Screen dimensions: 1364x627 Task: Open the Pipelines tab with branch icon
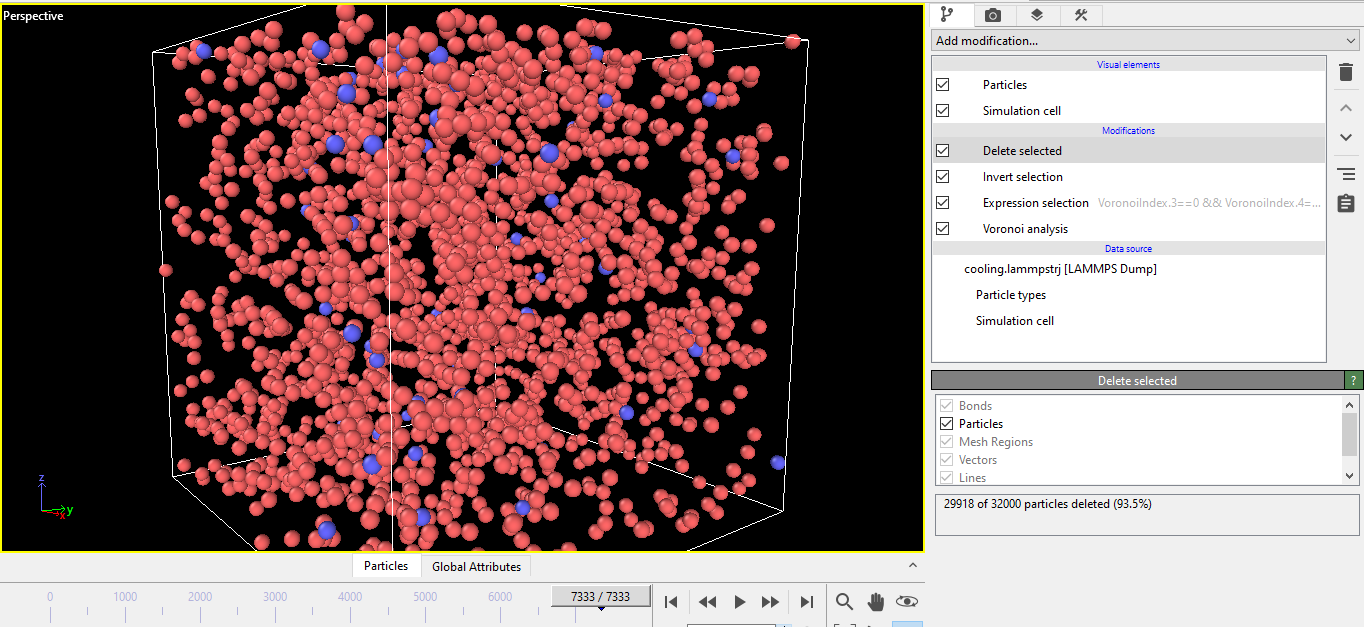pyautogui.click(x=949, y=14)
